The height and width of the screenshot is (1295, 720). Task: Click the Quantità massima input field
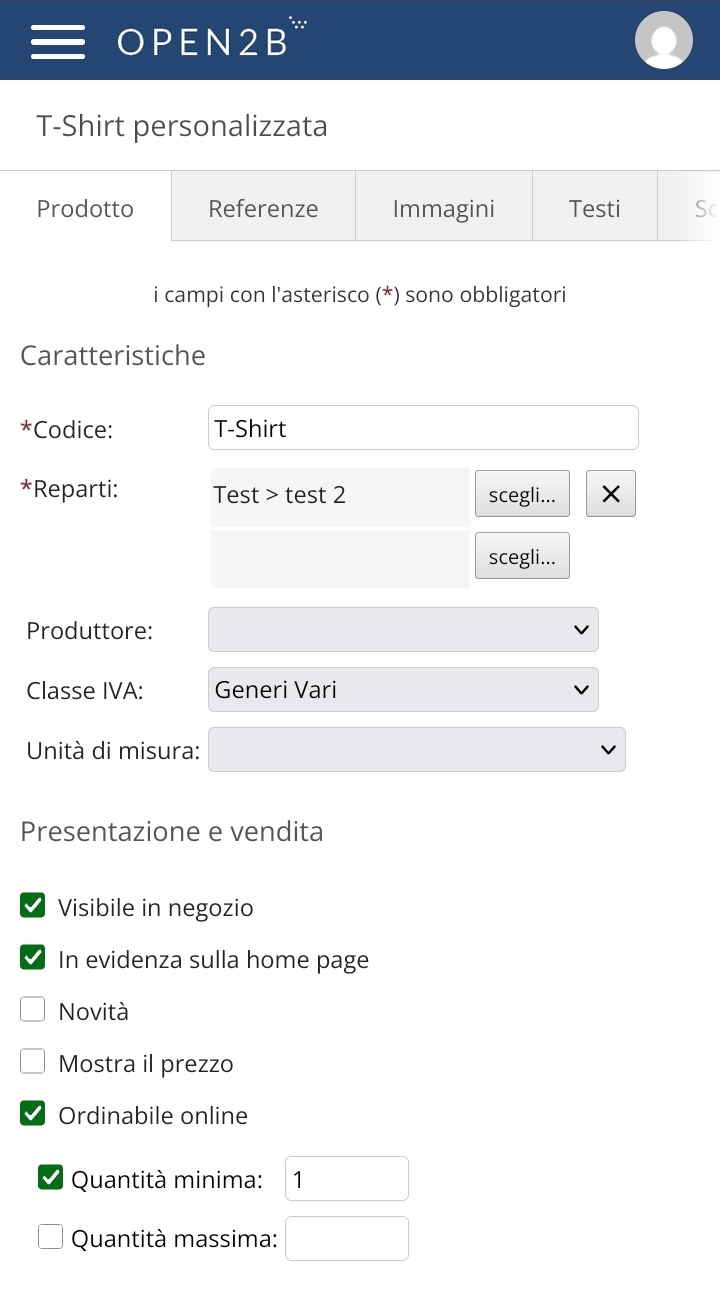click(x=346, y=1238)
